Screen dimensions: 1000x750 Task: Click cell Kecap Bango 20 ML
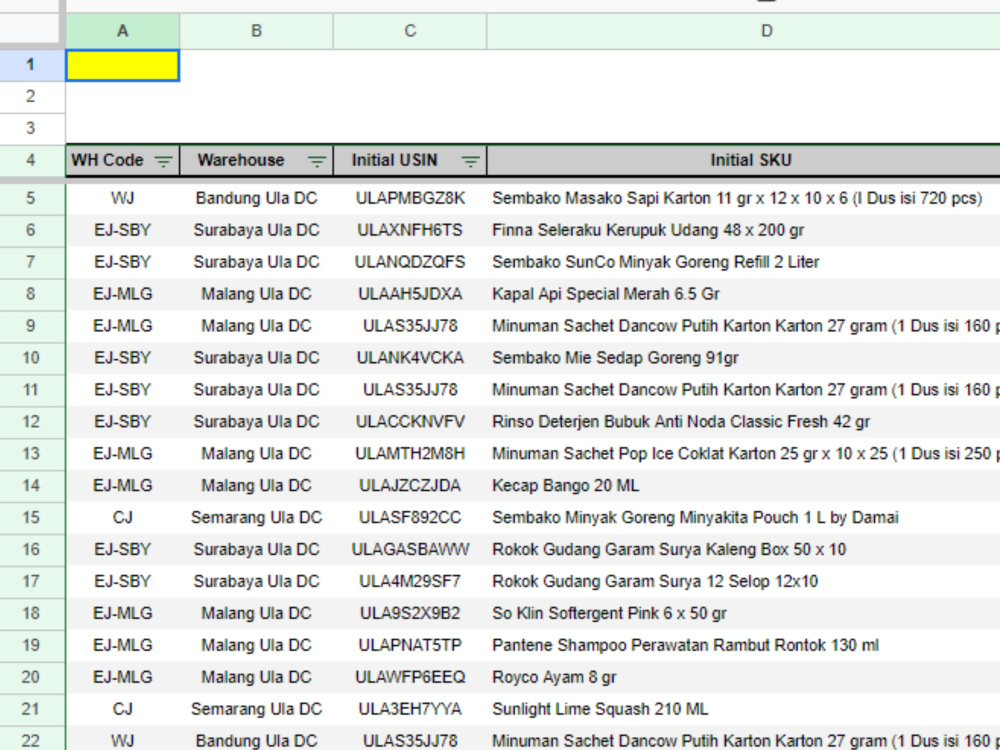pos(744,485)
